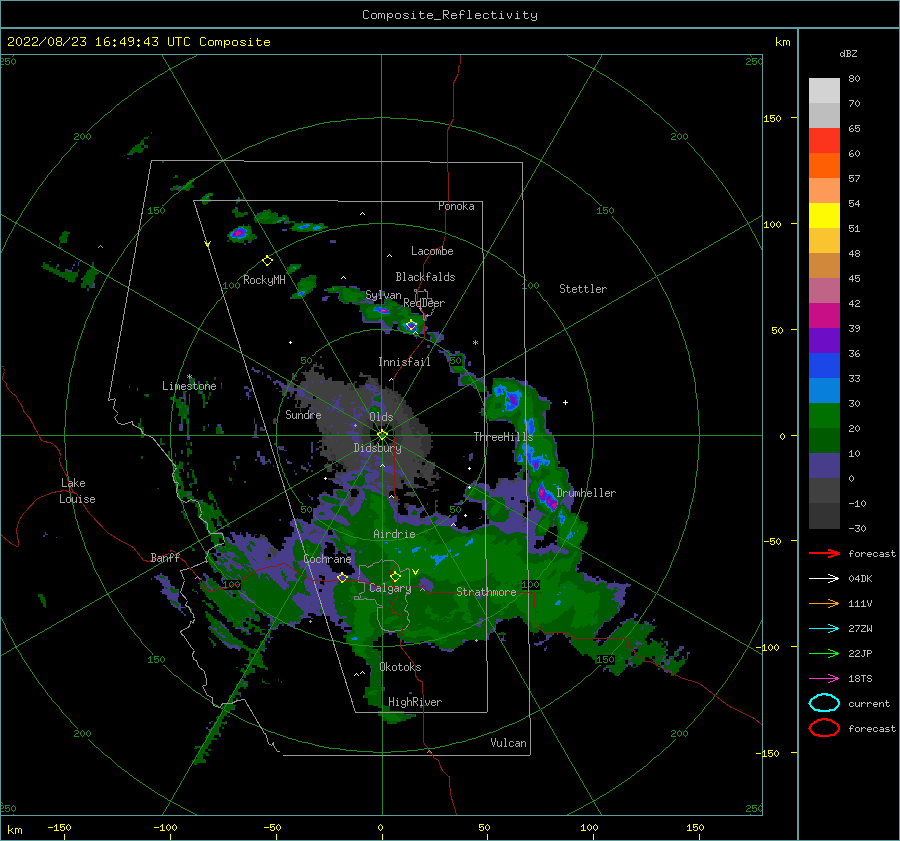Click the '04DK' legend text

860,579
